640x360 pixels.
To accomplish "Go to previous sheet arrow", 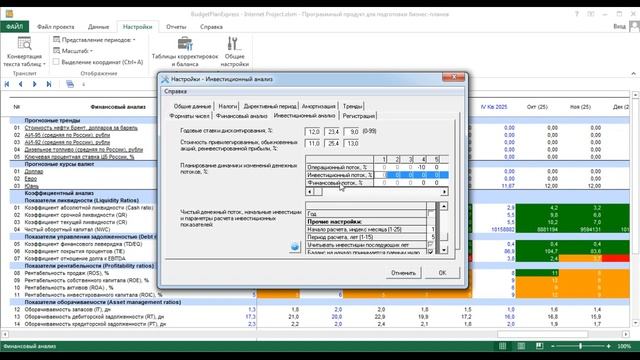I will coord(20,84).
